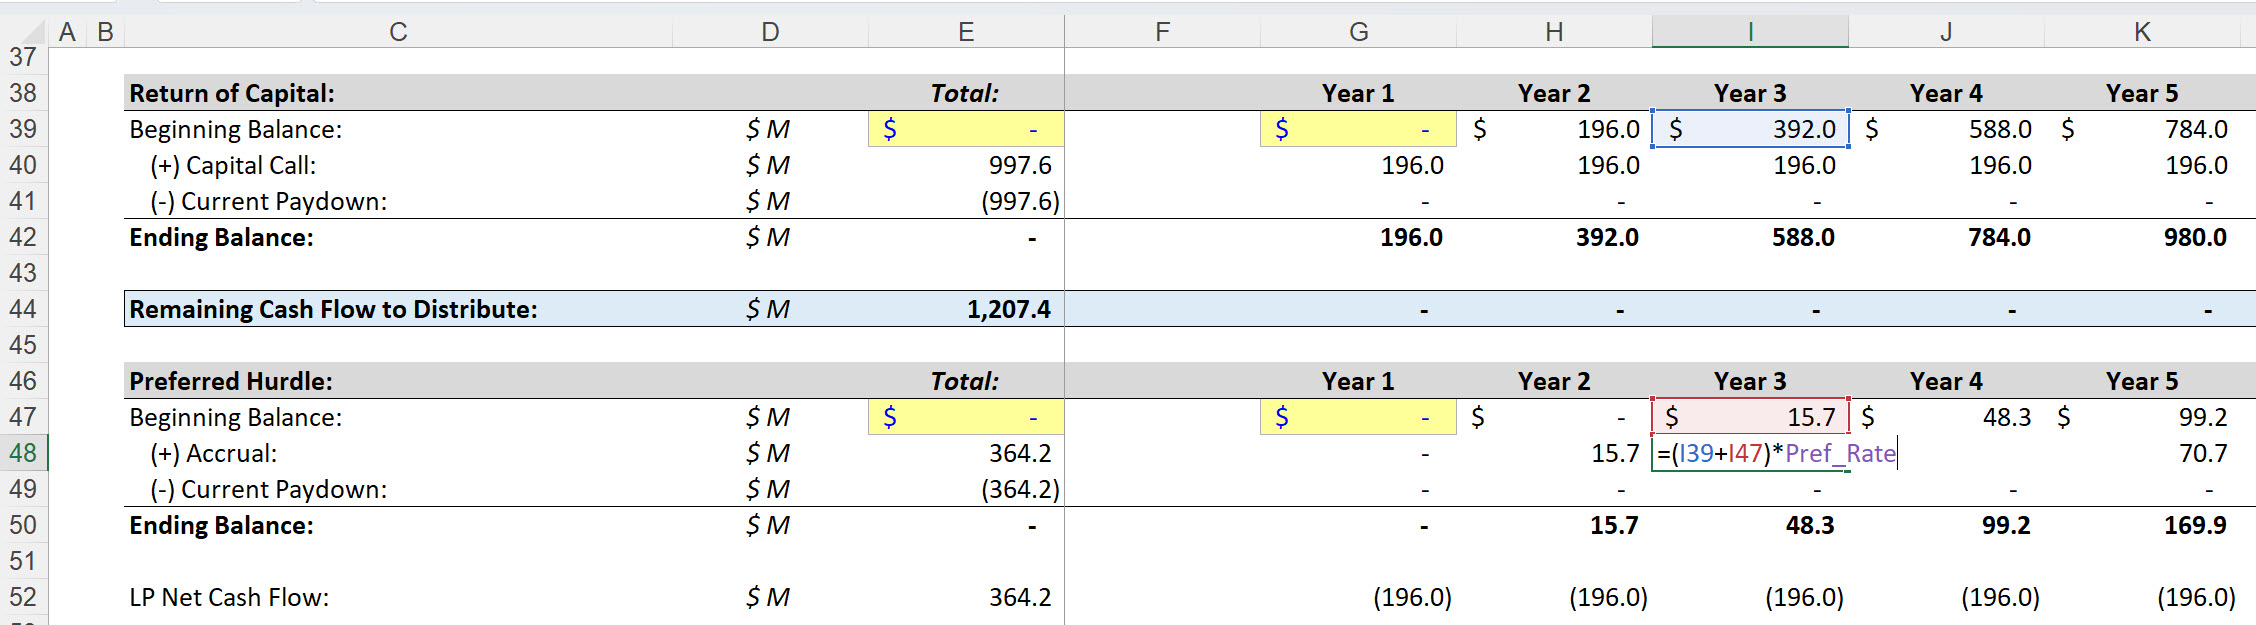Click '(+) Capital Call:' label

tap(233, 165)
